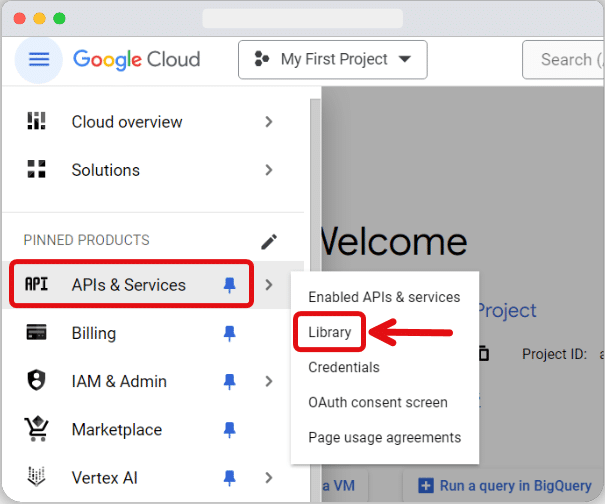The height and width of the screenshot is (504, 605).
Task: Click Run a query in BigQuery button
Action: (505, 485)
